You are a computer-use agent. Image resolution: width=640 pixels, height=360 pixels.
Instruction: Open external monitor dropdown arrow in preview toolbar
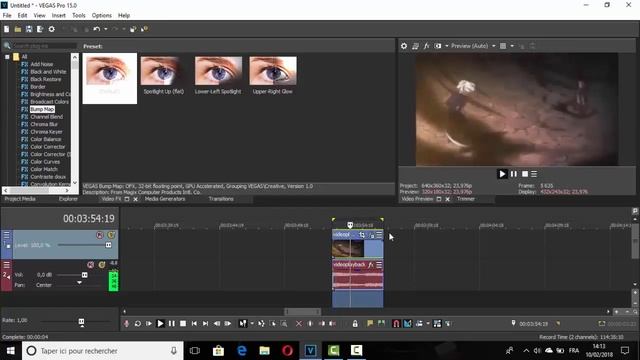point(447,46)
